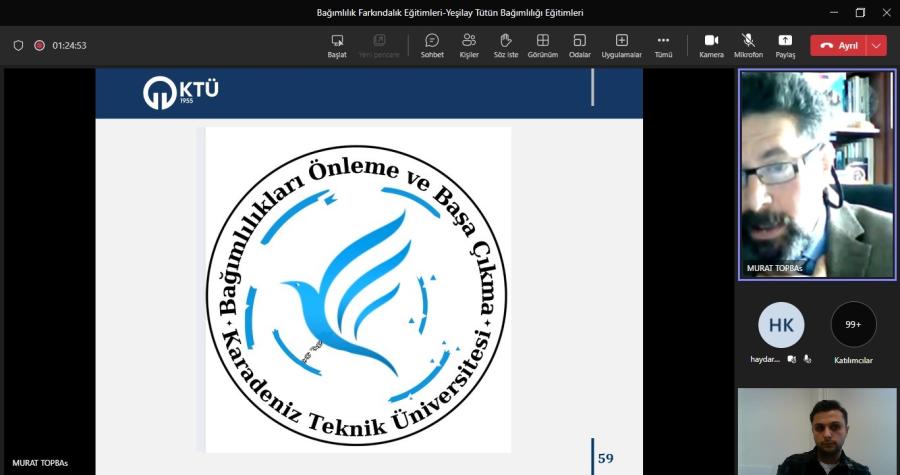Toggle the Kamera on or off
The width and height of the screenshot is (900, 475).
click(x=712, y=46)
